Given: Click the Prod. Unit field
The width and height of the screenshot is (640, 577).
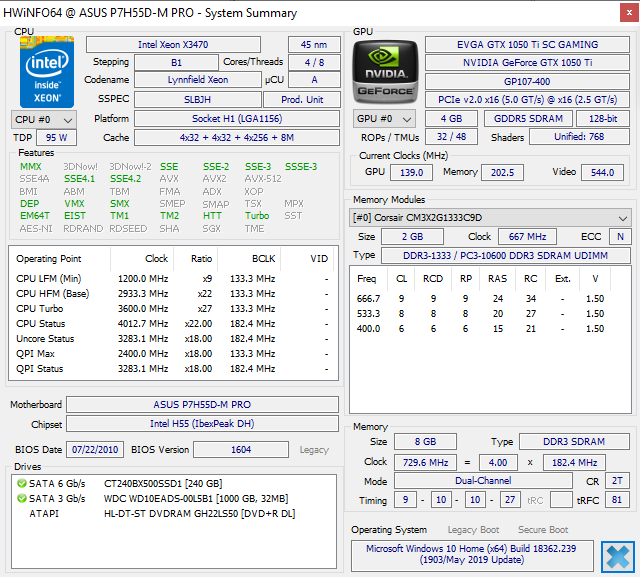Looking at the screenshot, I should [302, 100].
